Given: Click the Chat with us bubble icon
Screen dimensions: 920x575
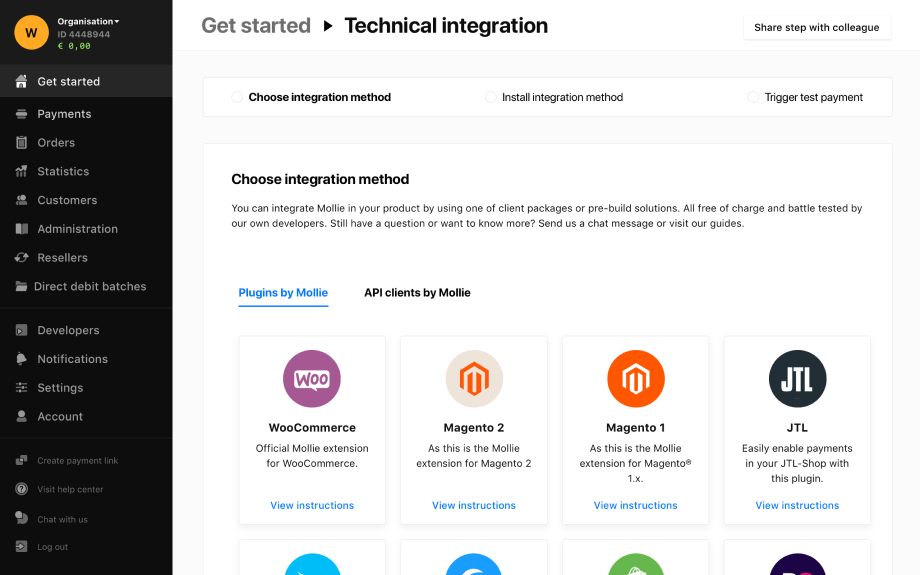Looking at the screenshot, I should click(x=21, y=518).
